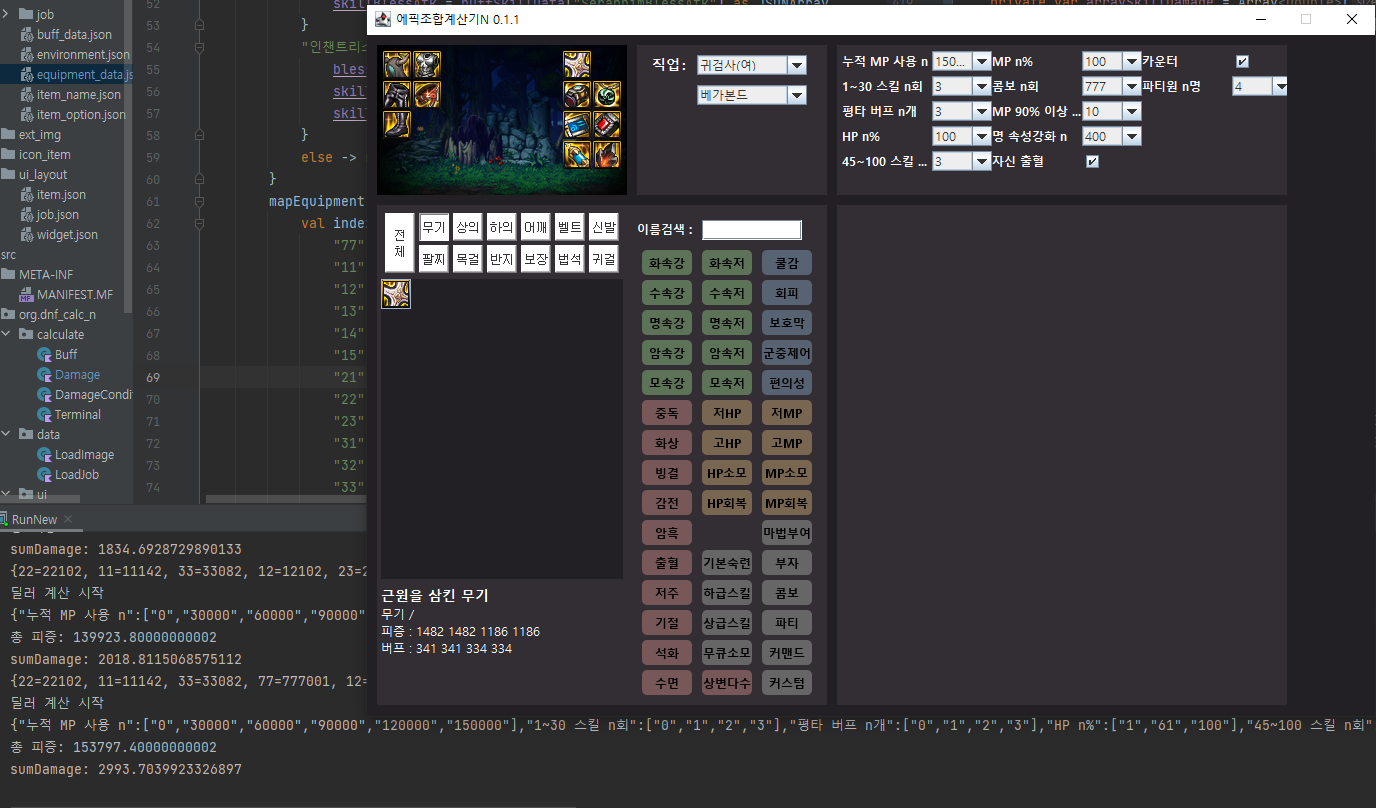Click the 커스텀 filter button
Image resolution: width=1376 pixels, height=808 pixels.
click(787, 683)
